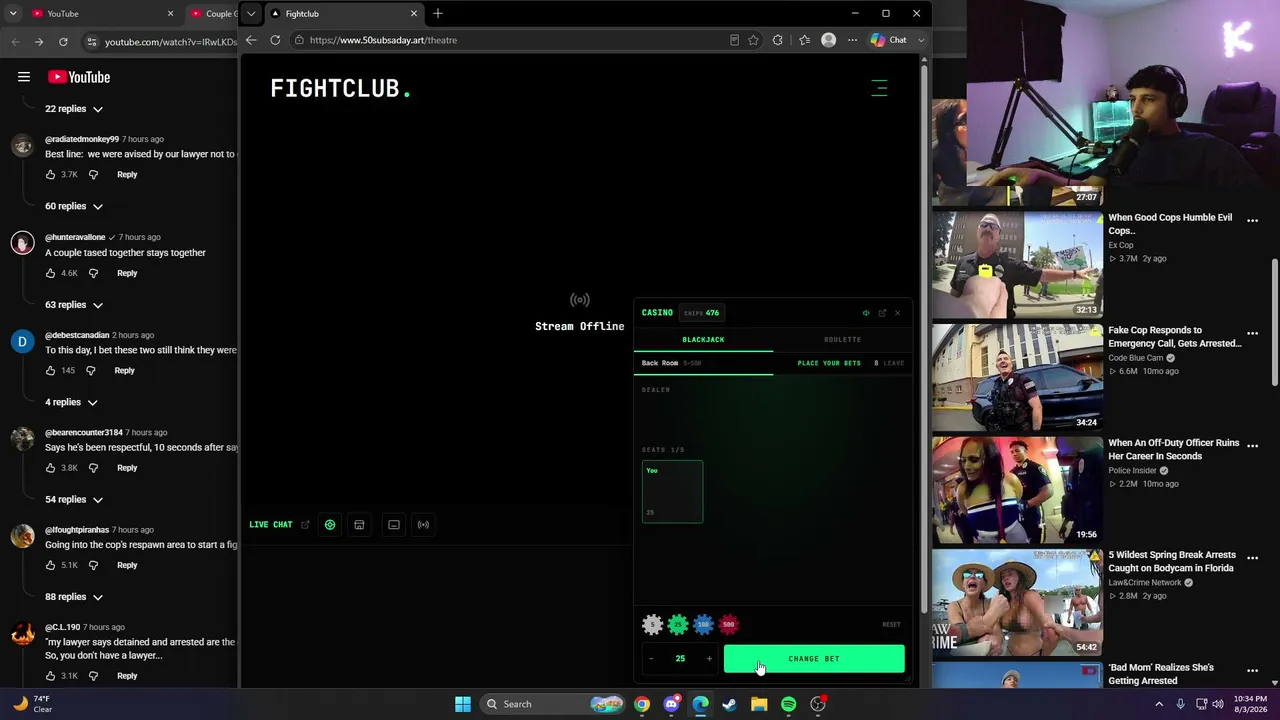Open the browser settings ellipsis menu

pos(852,40)
